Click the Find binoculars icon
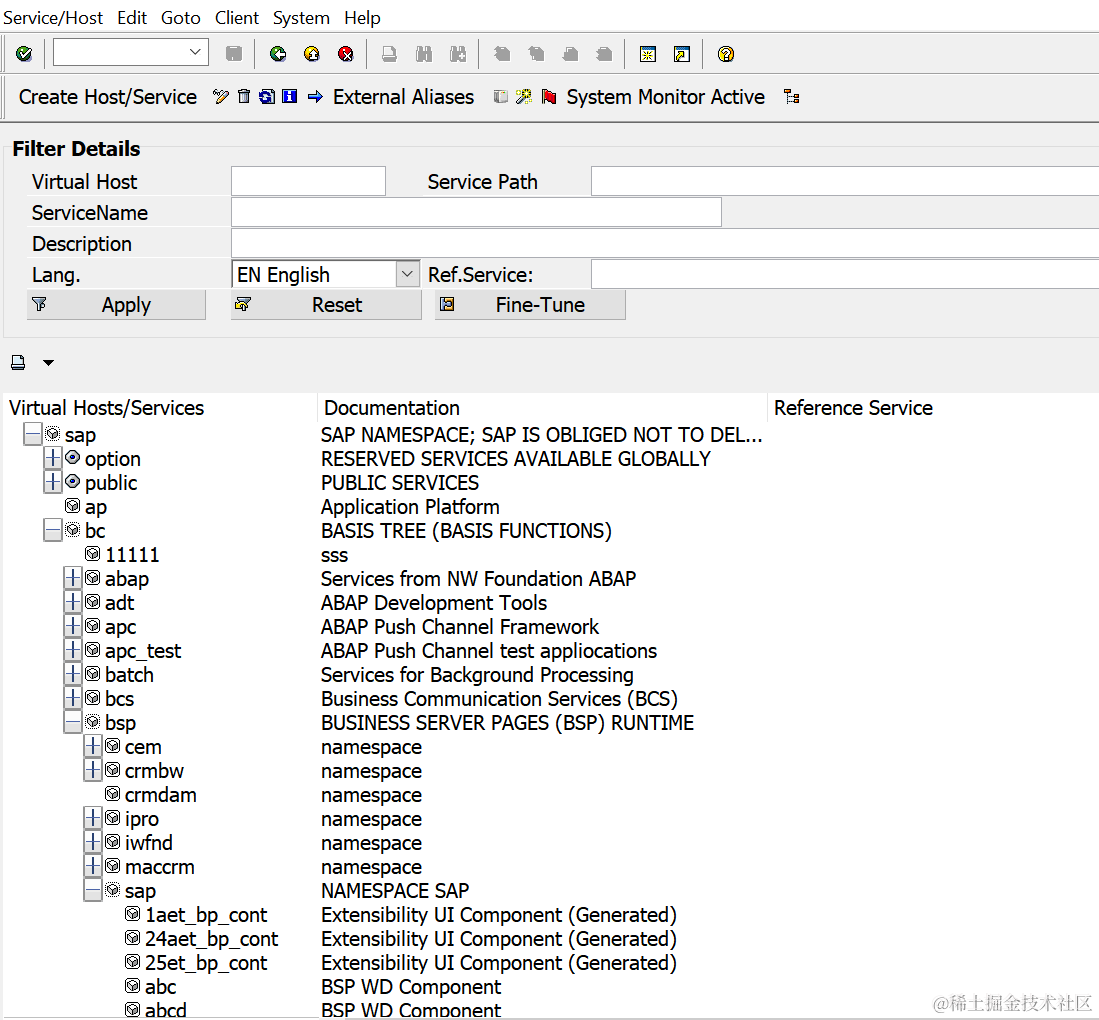 pos(423,54)
